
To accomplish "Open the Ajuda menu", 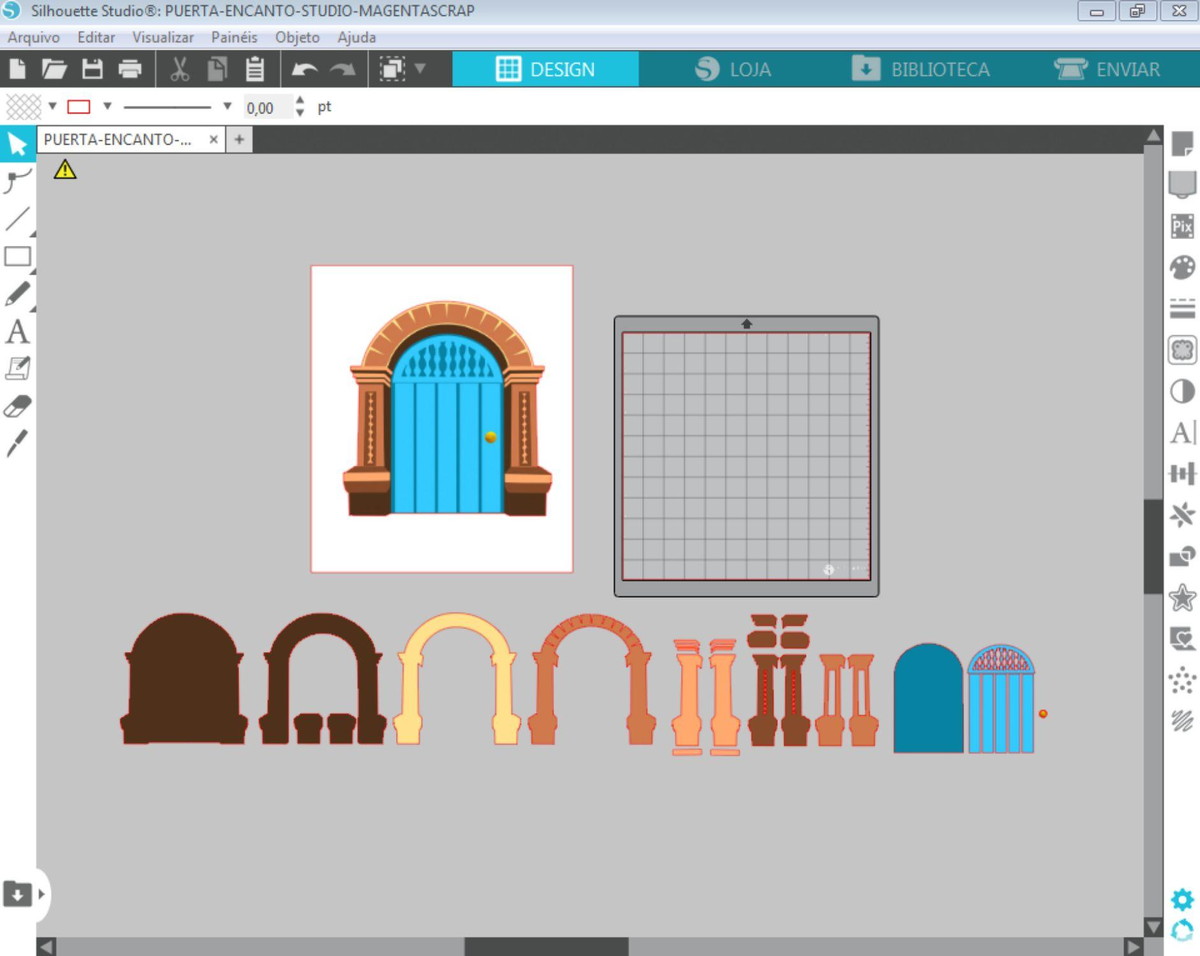I will point(357,37).
